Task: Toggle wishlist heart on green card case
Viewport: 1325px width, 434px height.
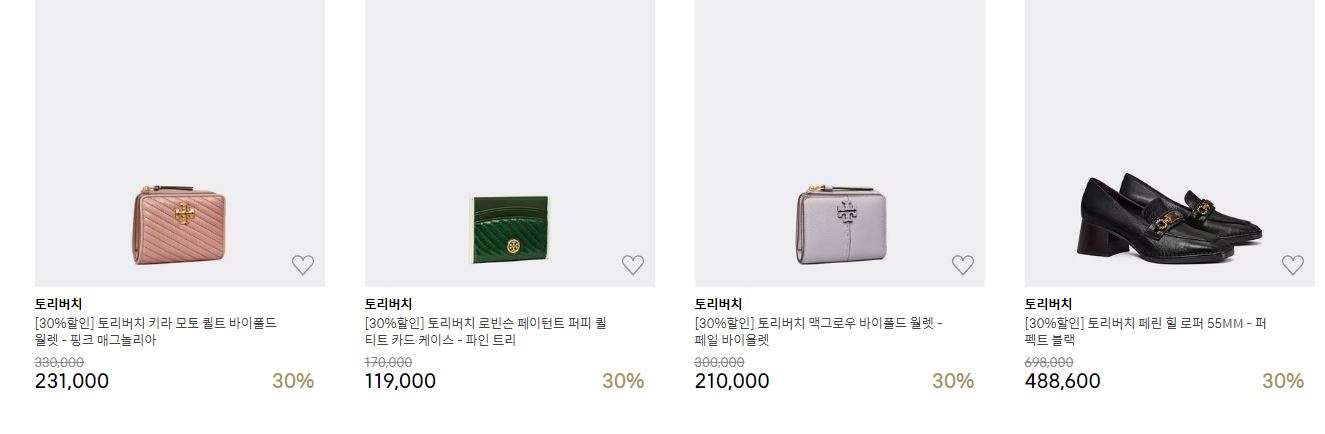Action: coord(633,265)
